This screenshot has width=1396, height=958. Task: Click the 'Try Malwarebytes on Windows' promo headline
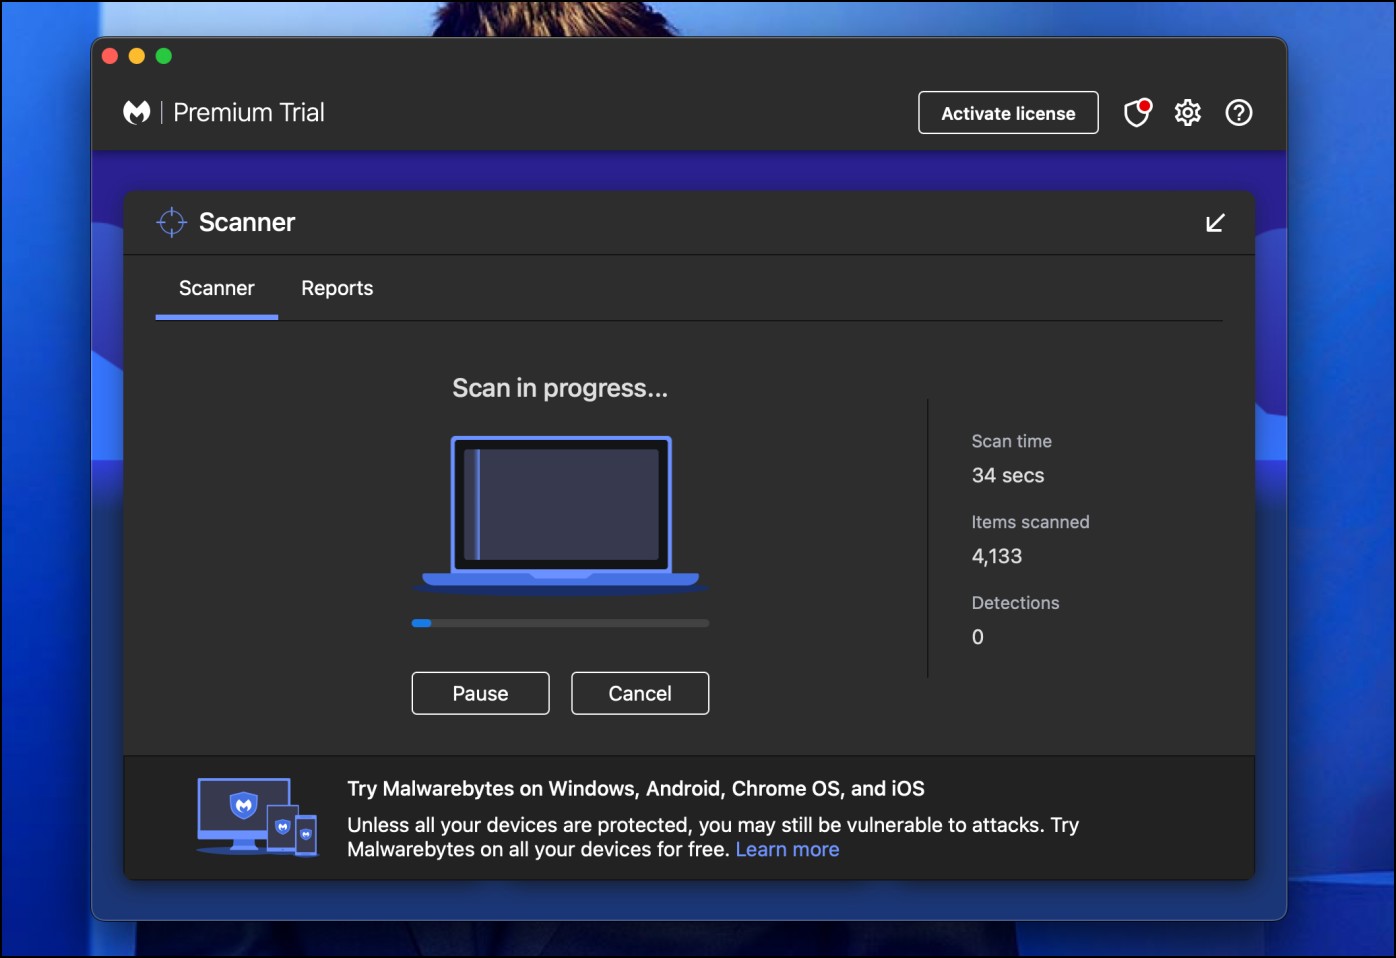point(635,788)
